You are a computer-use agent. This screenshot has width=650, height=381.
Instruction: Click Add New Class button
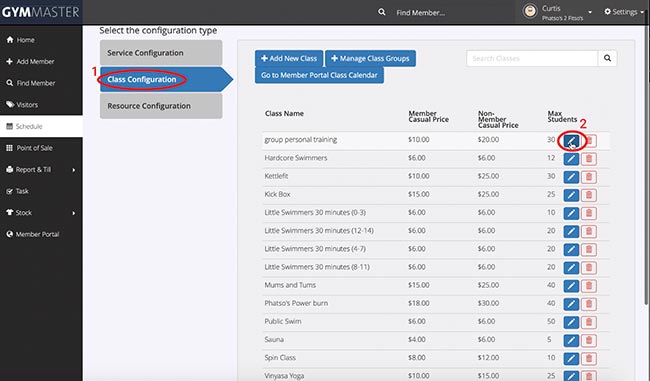point(289,58)
